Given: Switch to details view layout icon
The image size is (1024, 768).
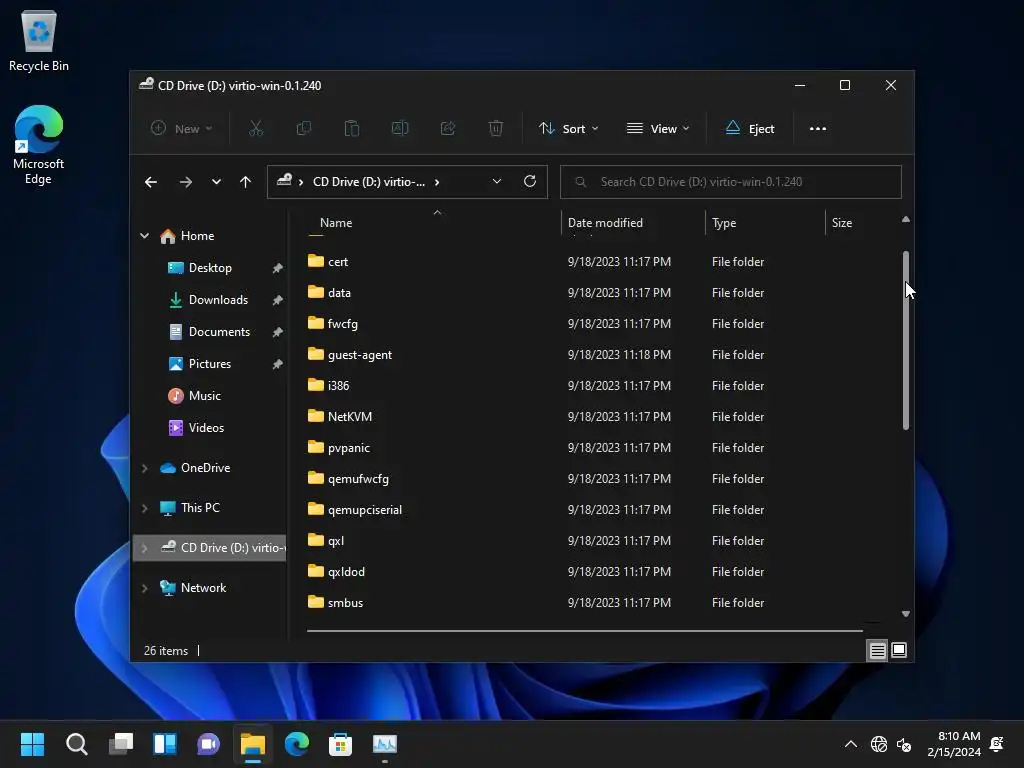Looking at the screenshot, I should coord(877,650).
